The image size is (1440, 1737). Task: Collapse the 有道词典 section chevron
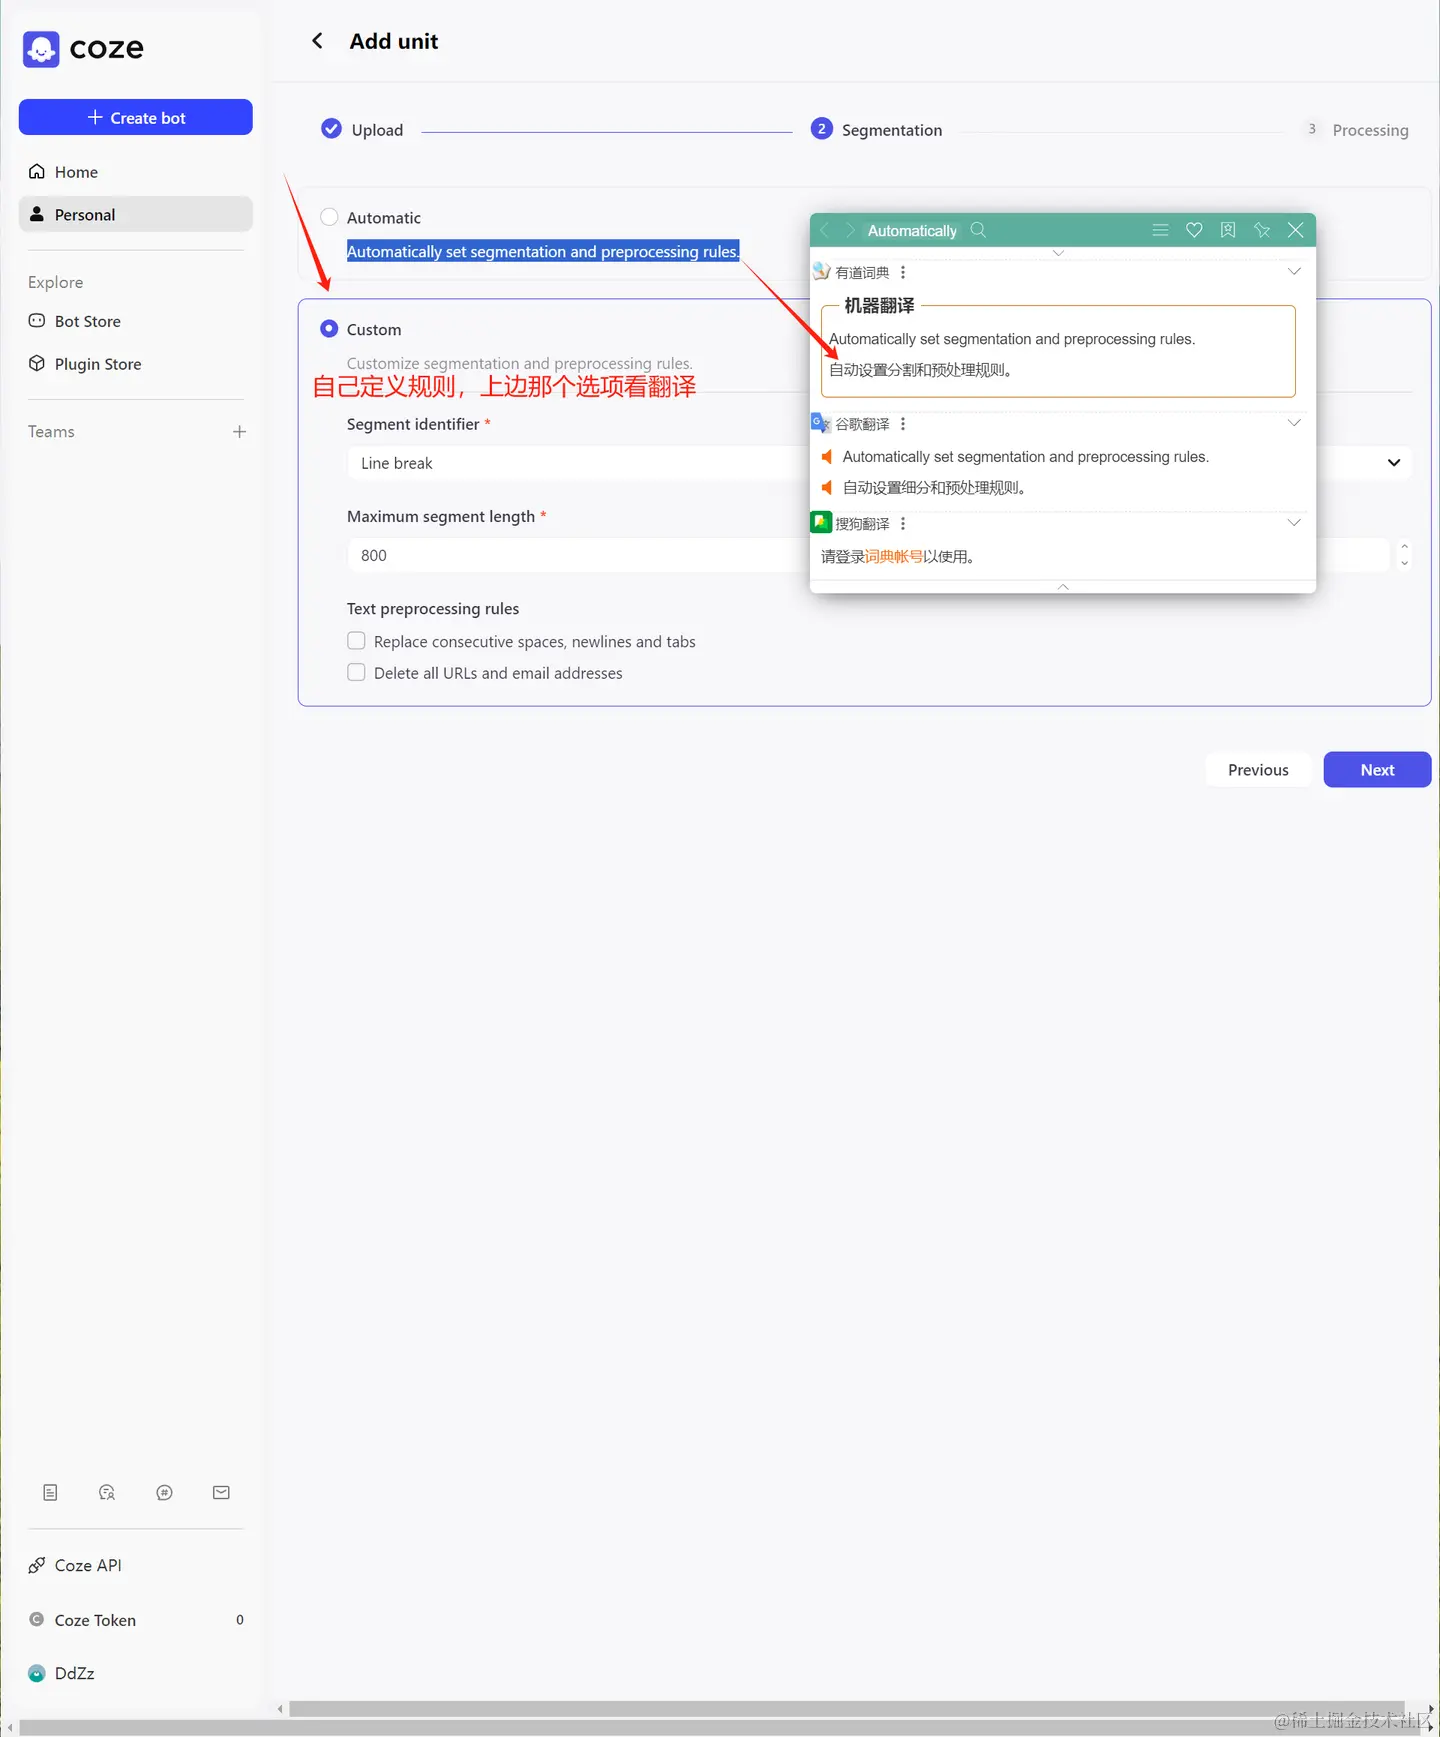pyautogui.click(x=1294, y=272)
